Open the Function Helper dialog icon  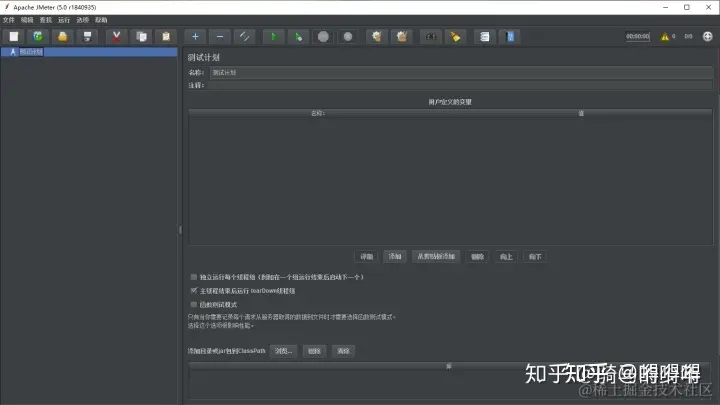click(485, 37)
